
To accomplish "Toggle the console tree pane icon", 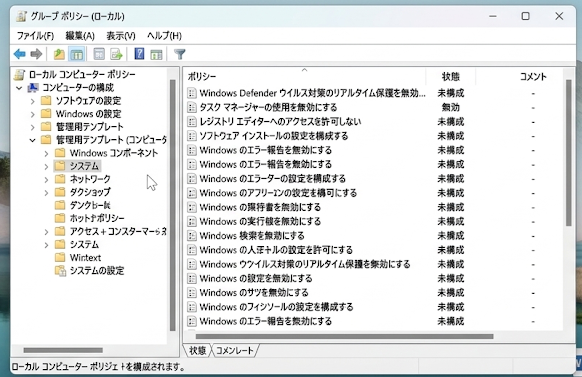I will coord(76,54).
